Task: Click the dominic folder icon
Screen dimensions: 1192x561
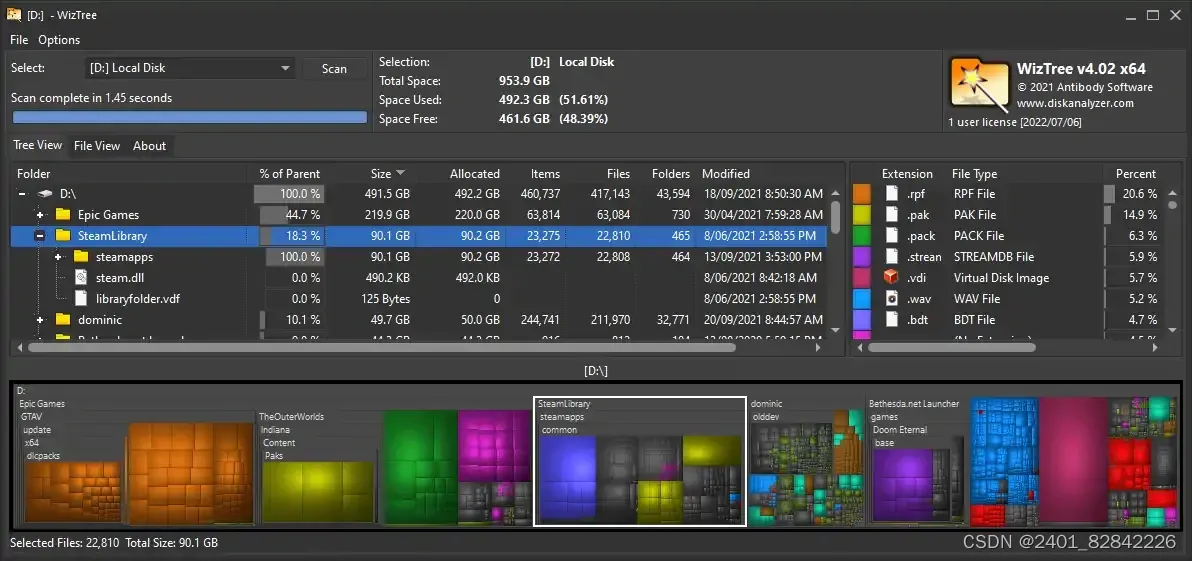Action: pyautogui.click(x=63, y=320)
